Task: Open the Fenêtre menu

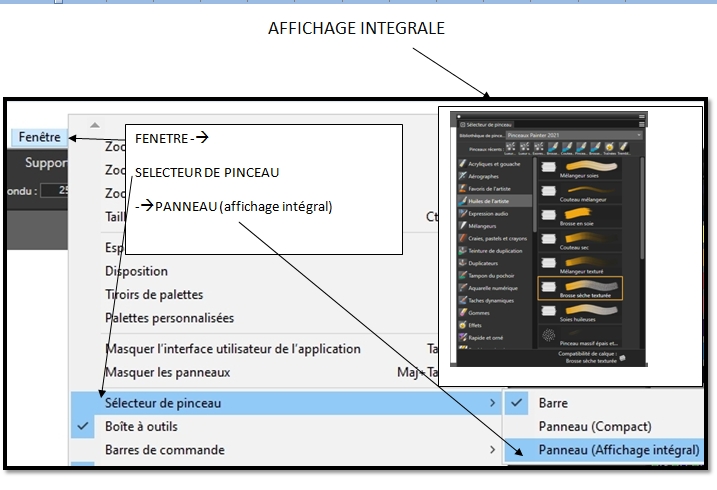Action: coord(39,137)
